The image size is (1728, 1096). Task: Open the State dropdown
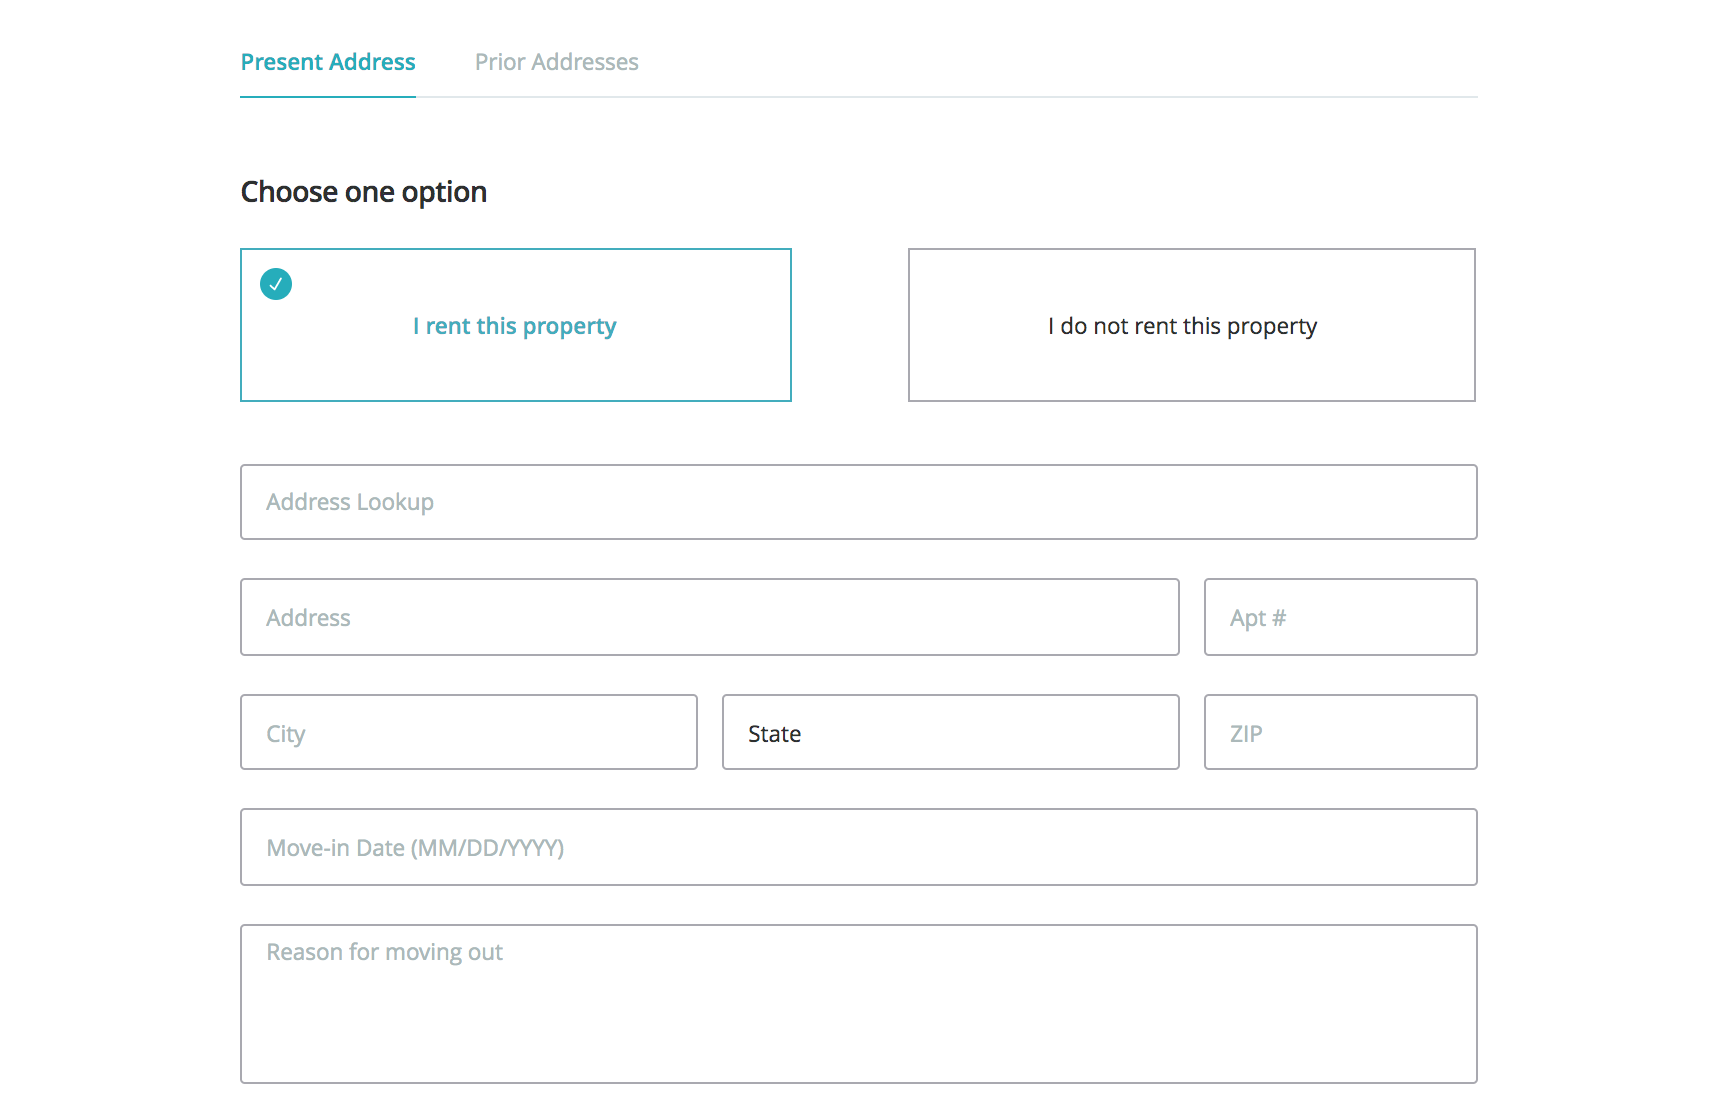[x=950, y=733]
